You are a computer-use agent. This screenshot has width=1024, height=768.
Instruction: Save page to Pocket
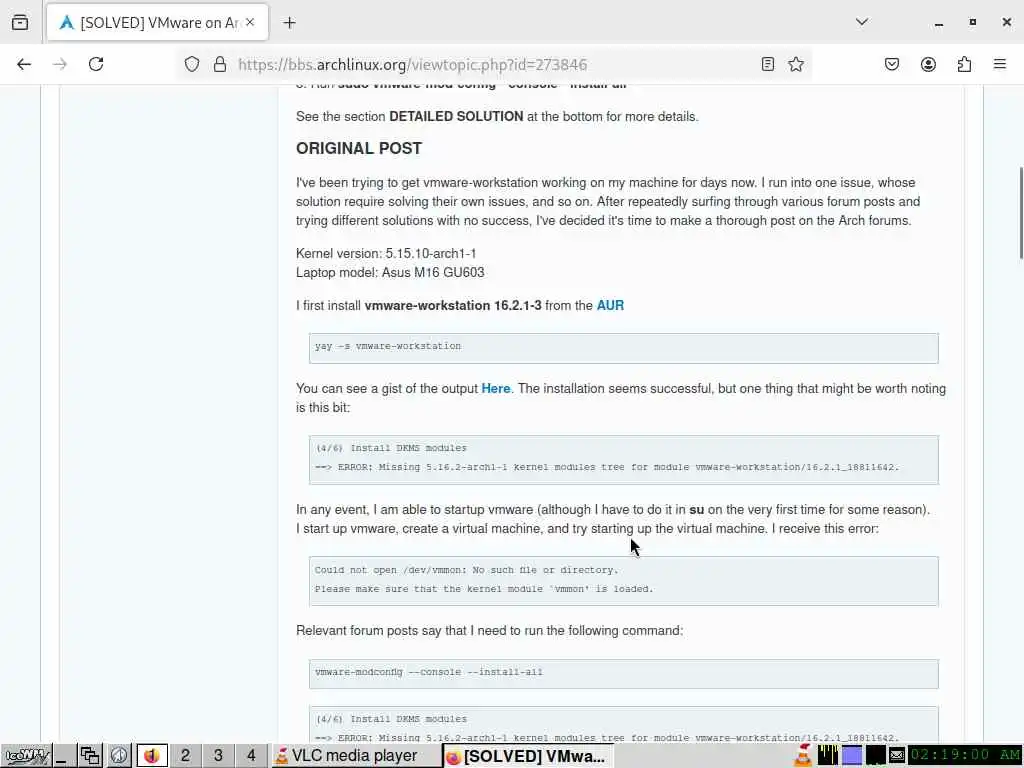892,64
